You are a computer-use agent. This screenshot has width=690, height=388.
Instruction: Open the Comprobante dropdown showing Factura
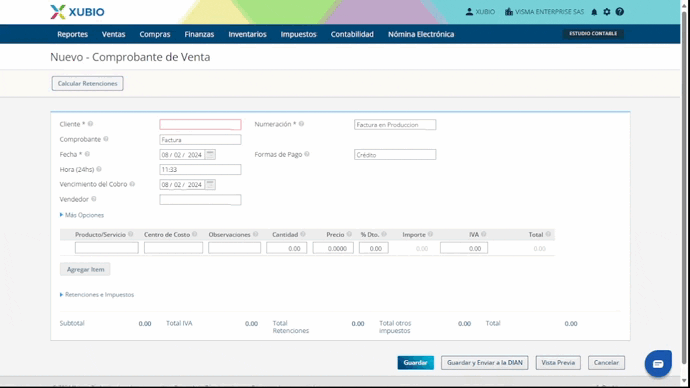tap(200, 139)
